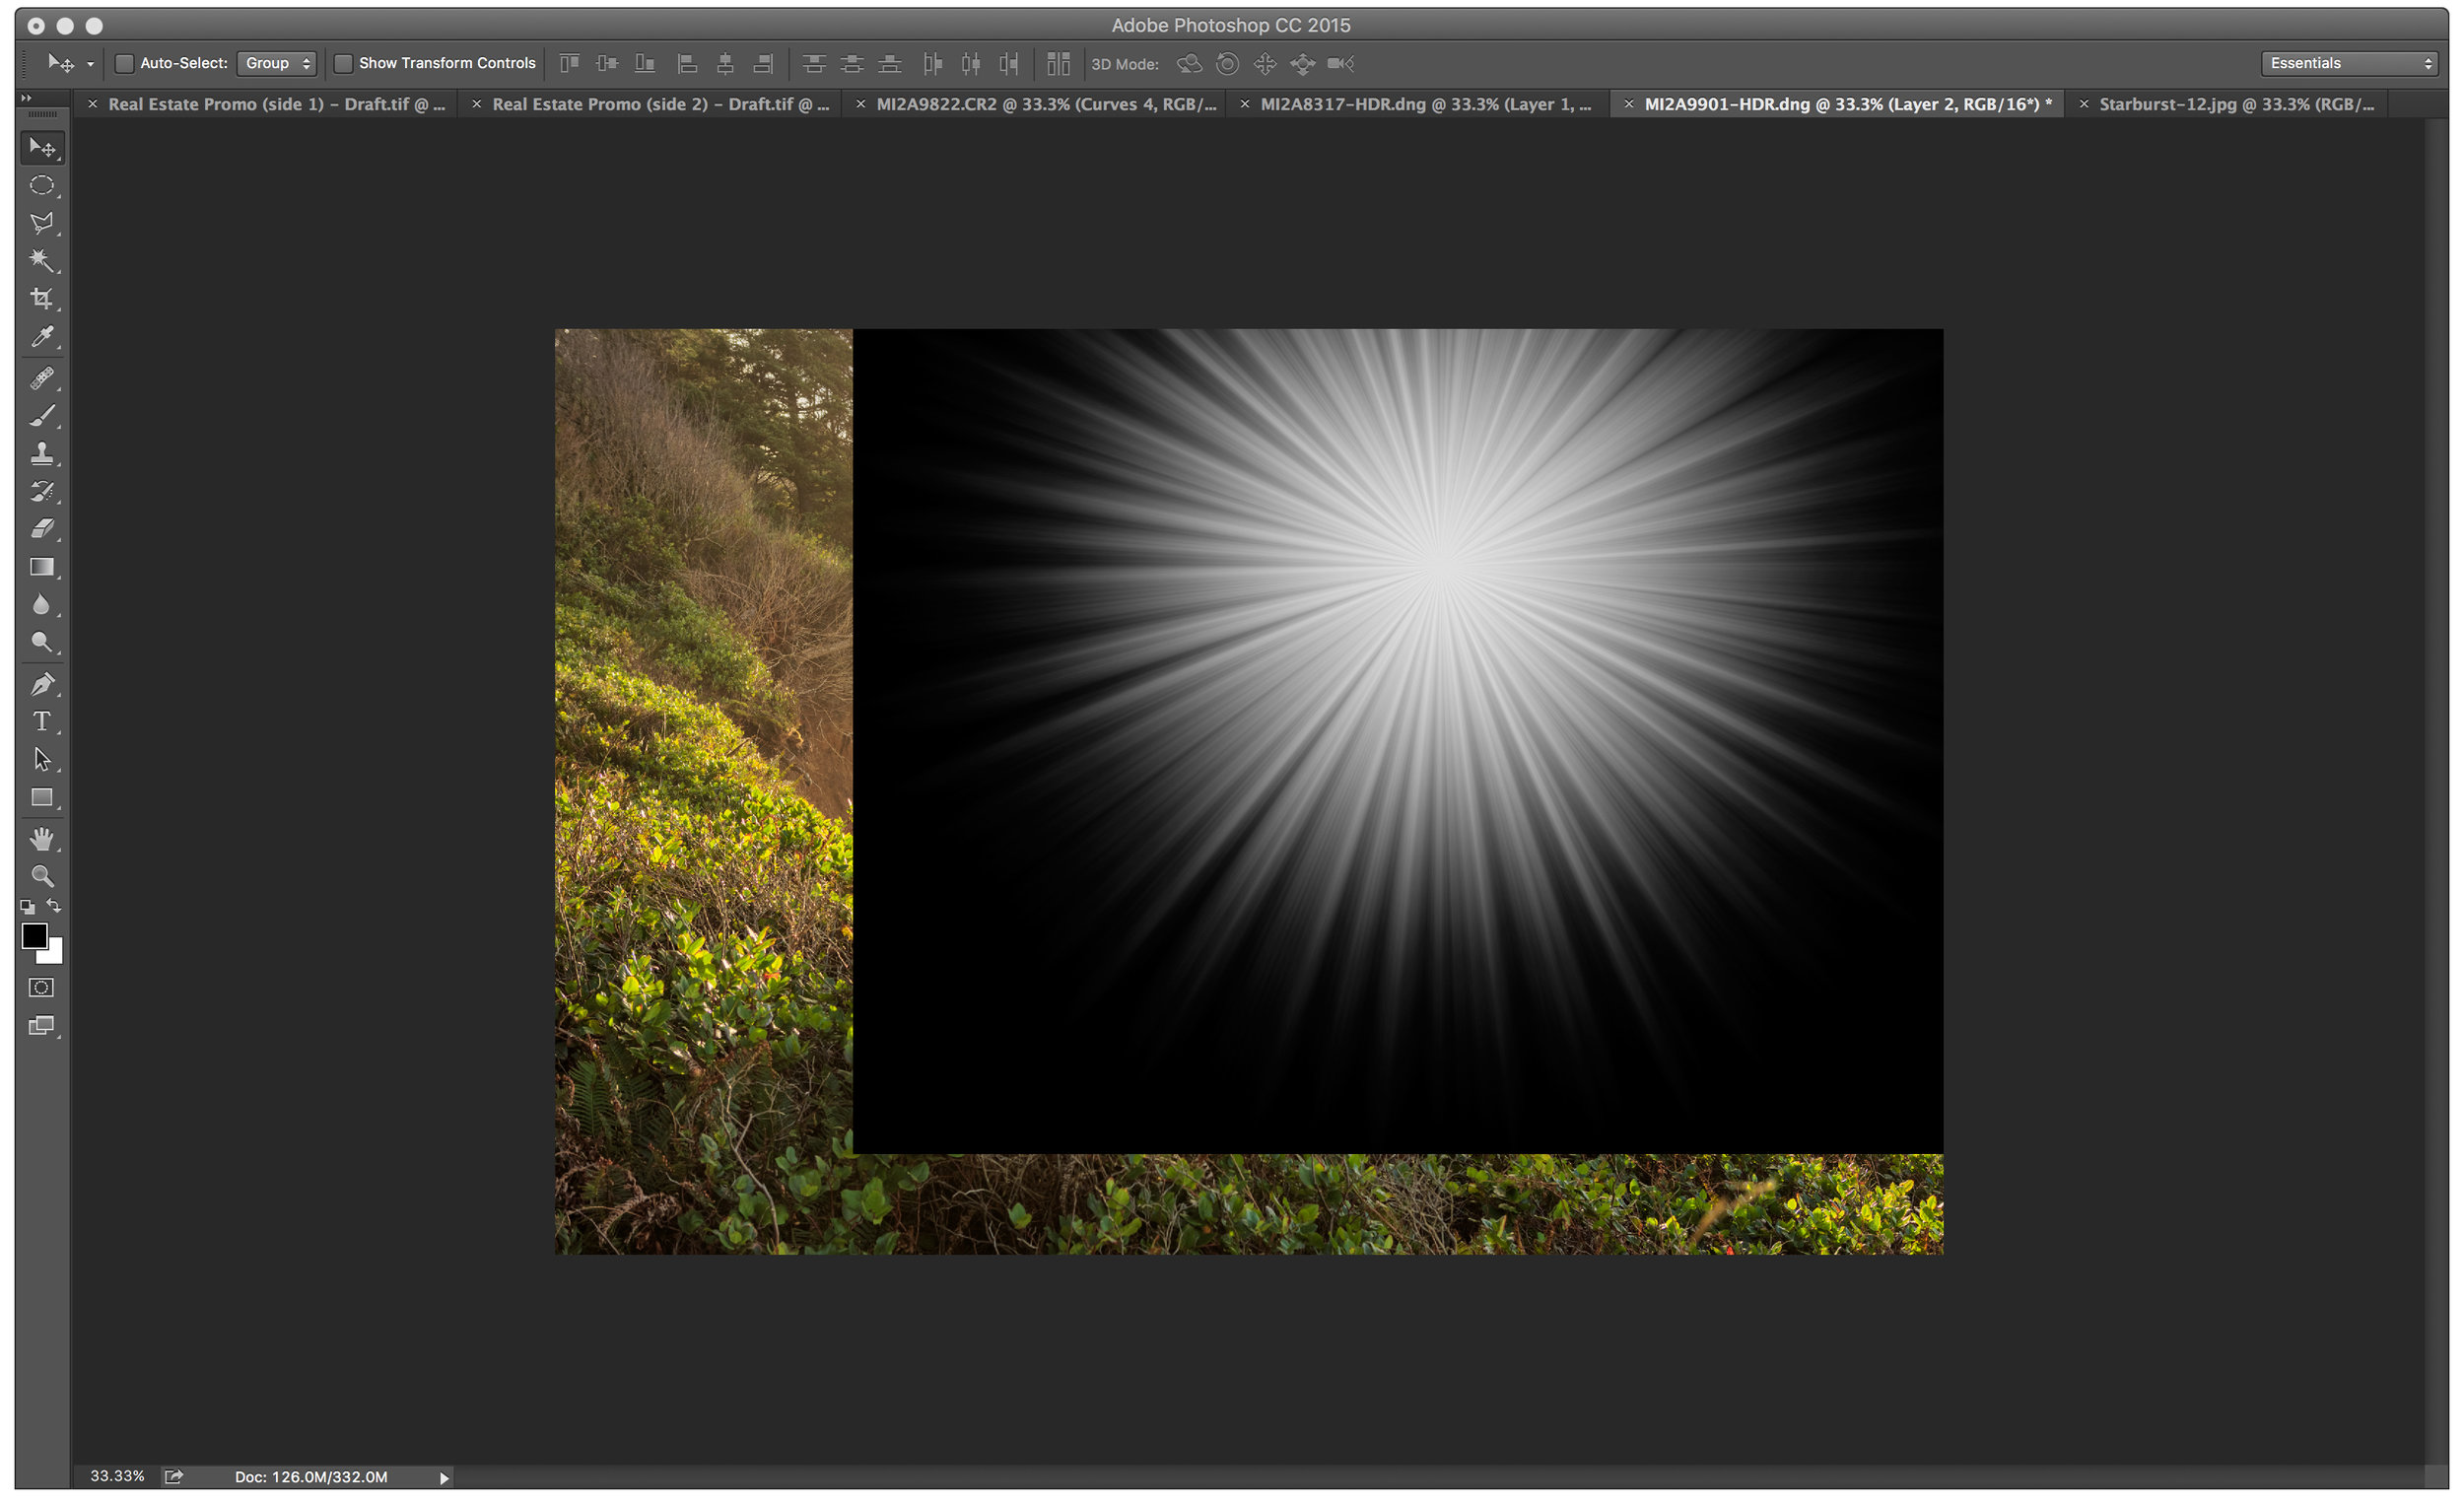The image size is (2464, 1504).
Task: Select the Blur tool
Action: coord(42,605)
